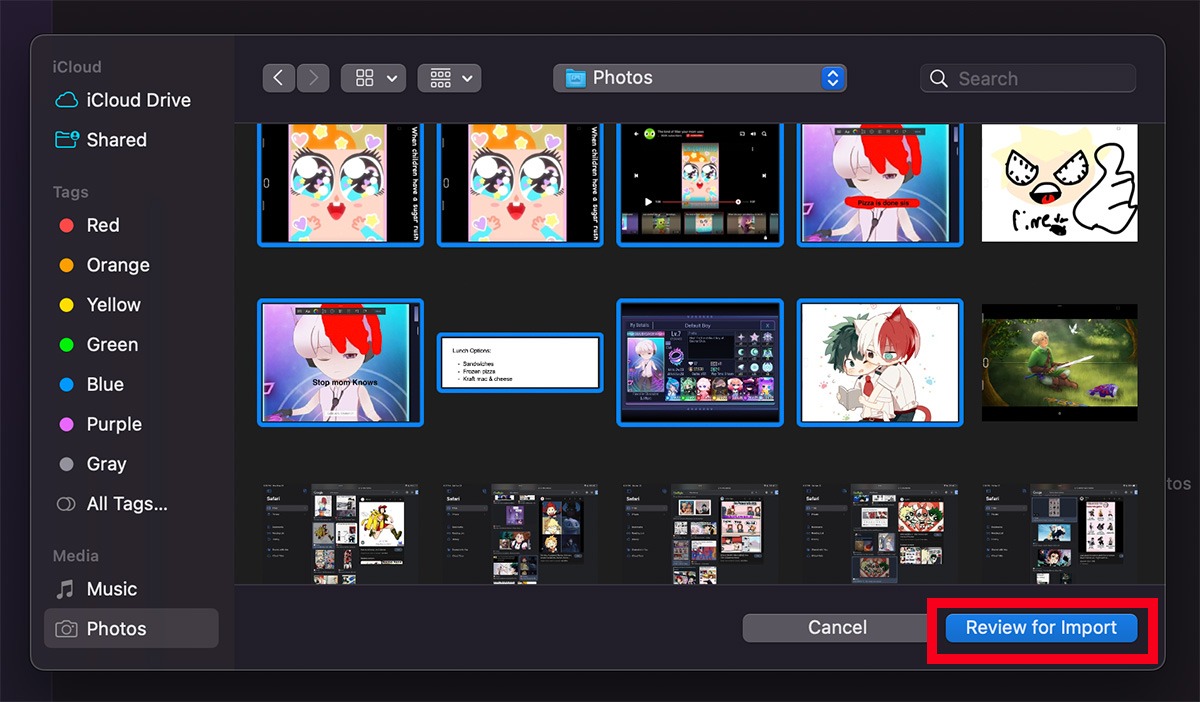Screen dimensions: 1200x702
Task: Open the Photos folder location dropdown
Action: 699,77
